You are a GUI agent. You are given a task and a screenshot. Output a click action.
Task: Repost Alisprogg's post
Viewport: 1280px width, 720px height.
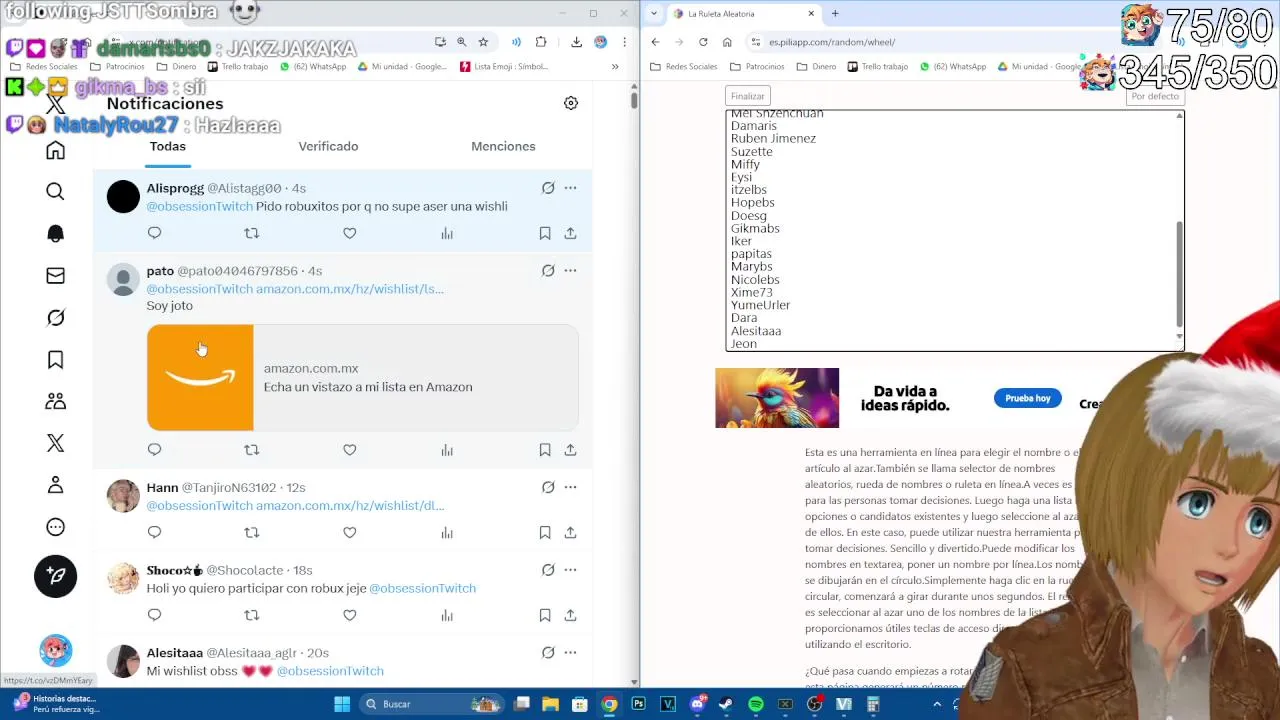(x=251, y=233)
